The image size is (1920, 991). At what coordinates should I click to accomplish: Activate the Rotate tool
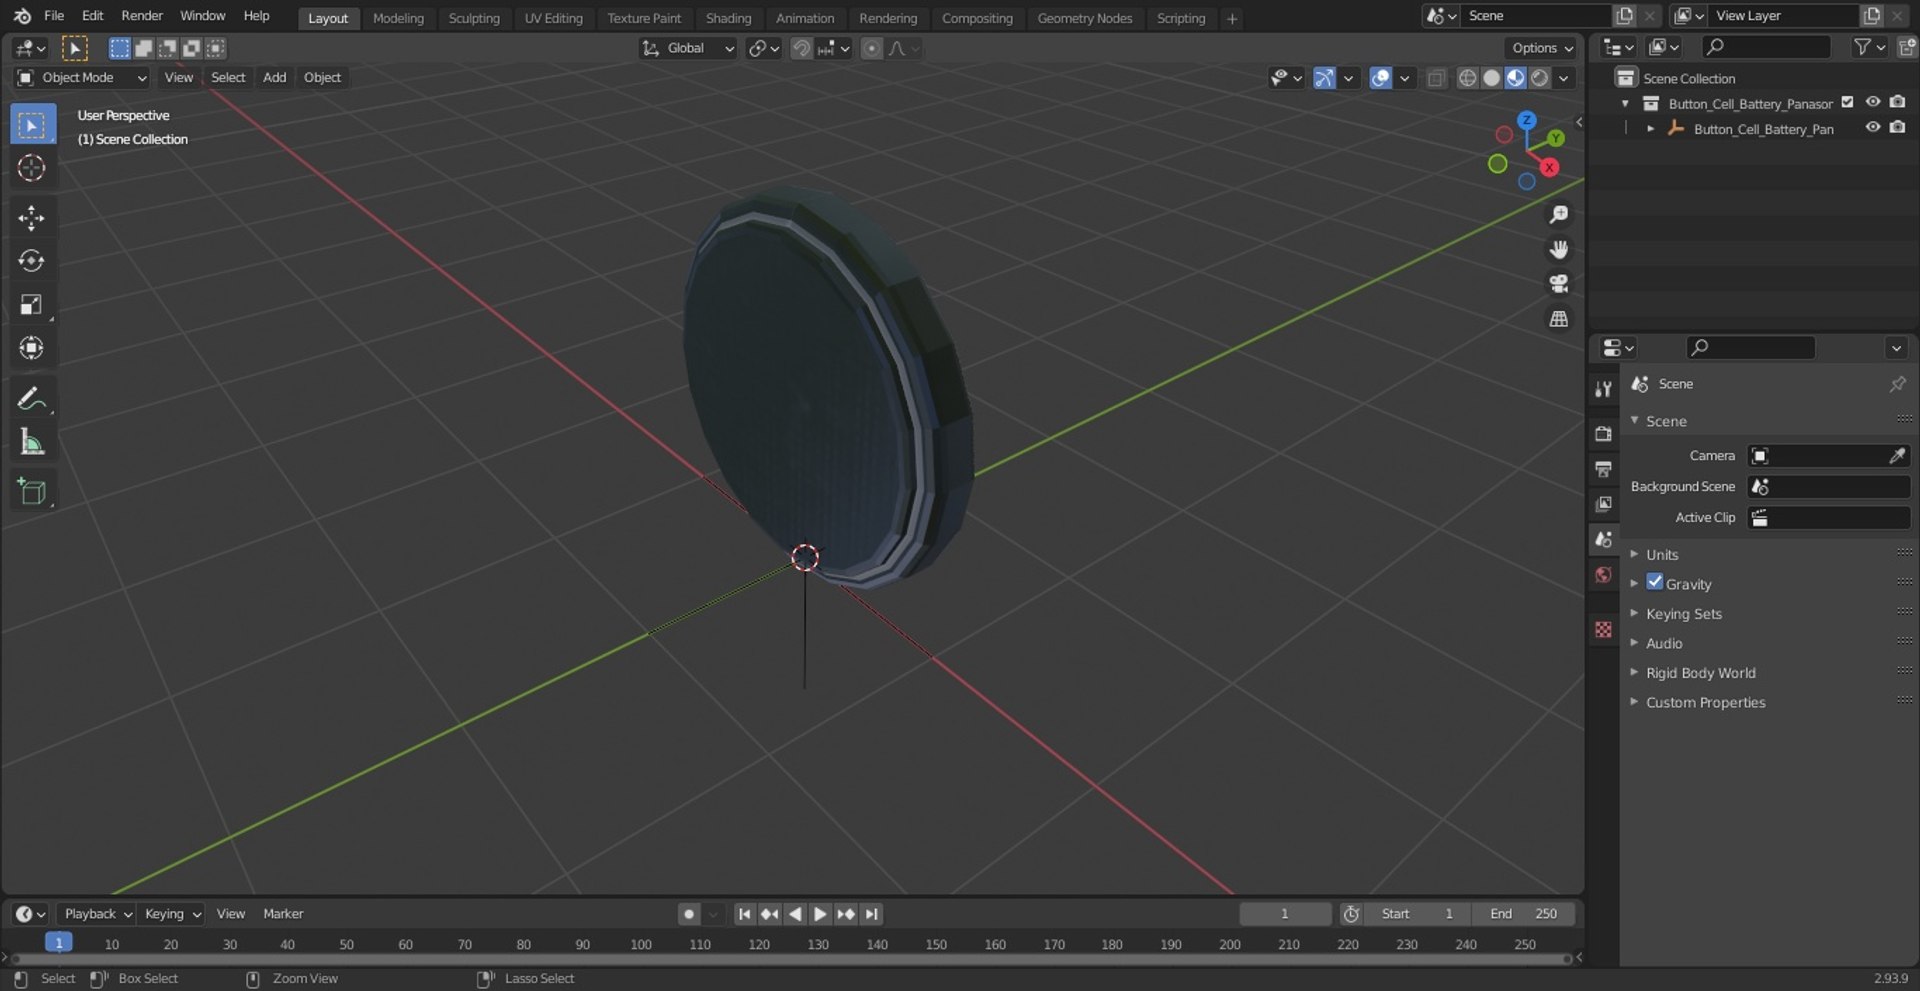point(32,261)
